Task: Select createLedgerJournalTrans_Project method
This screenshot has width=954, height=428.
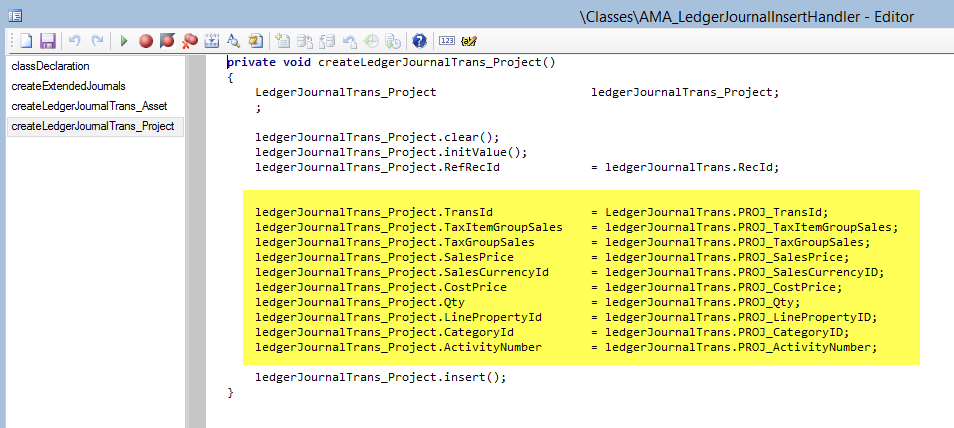Action: pyautogui.click(x=93, y=126)
